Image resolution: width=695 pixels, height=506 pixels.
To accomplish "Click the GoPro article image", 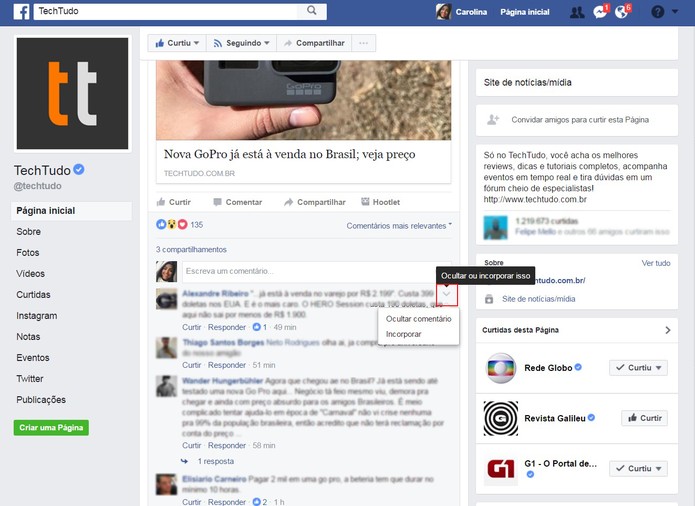I will point(304,100).
